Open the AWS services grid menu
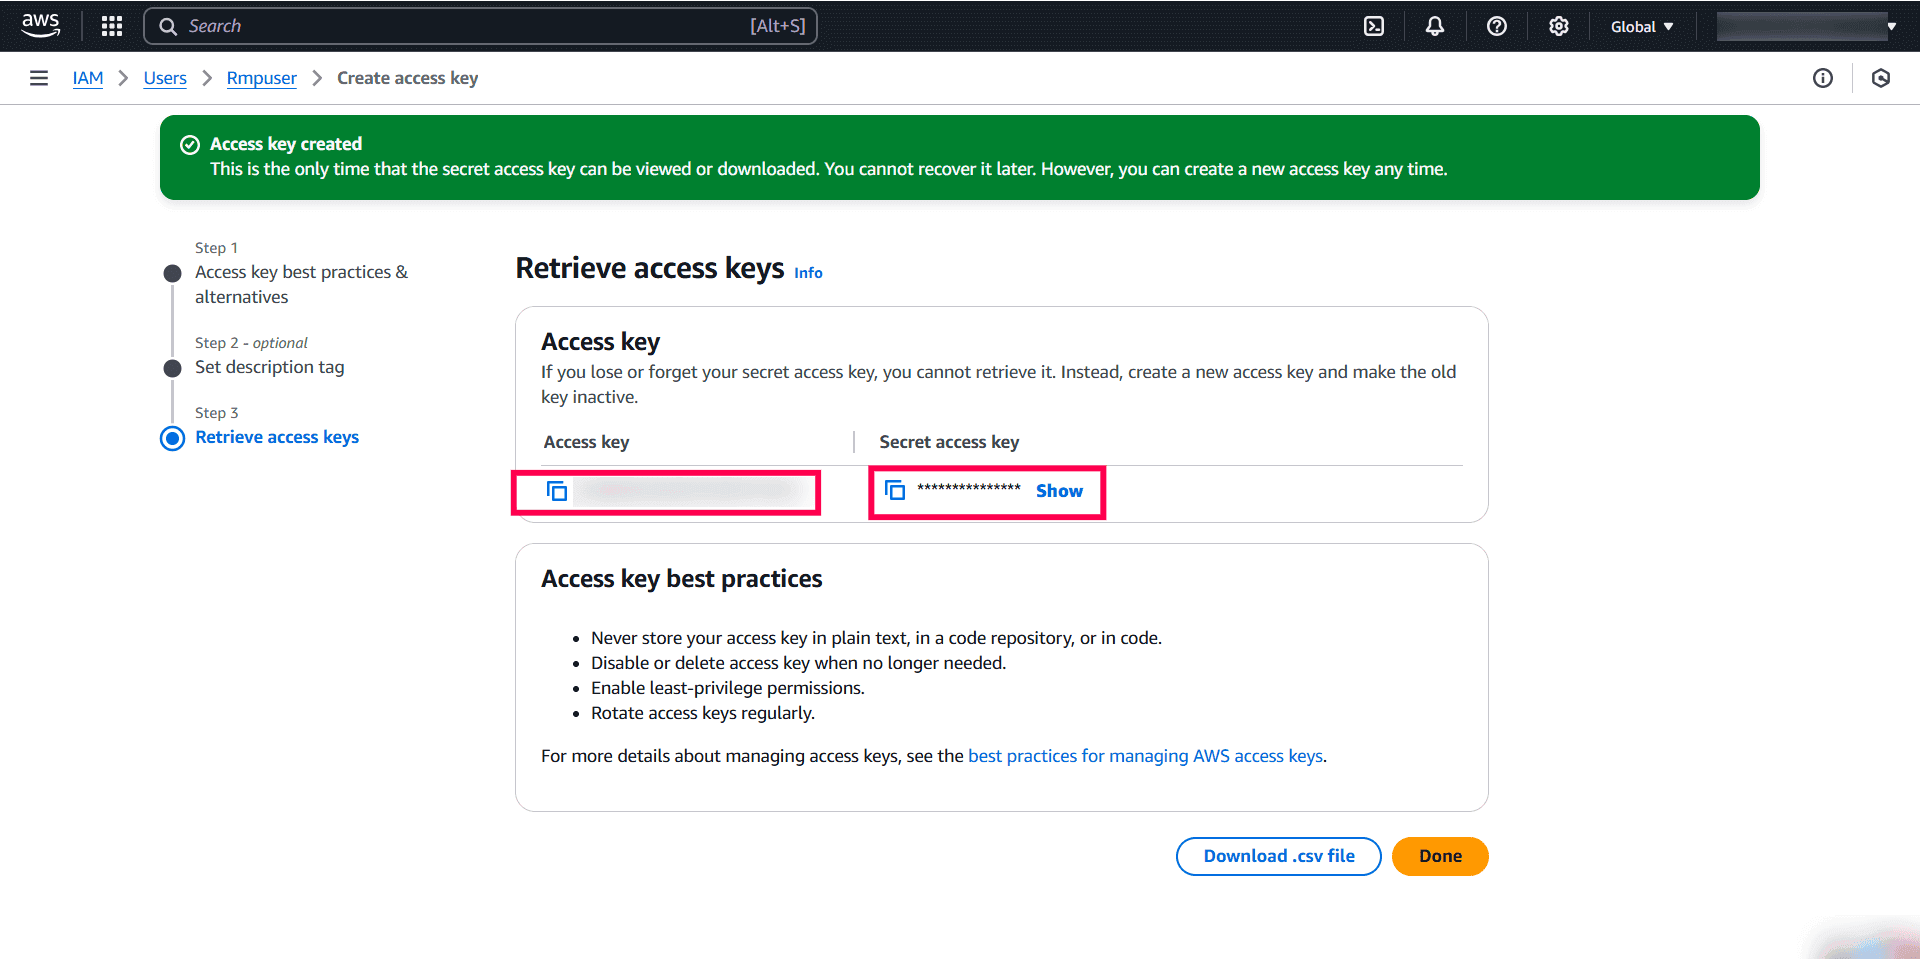Screen dimensions: 1920x959 112,26
